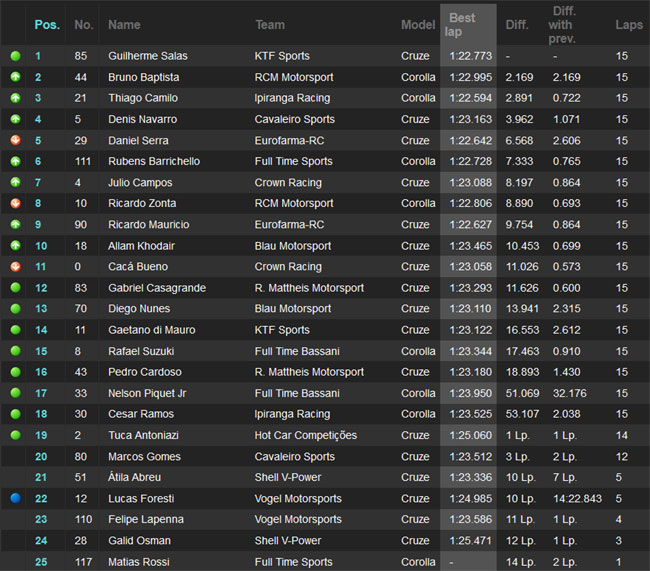650x571 pixels.
Task: Click the green arrow in Julio Campos row
Action: pos(15,182)
